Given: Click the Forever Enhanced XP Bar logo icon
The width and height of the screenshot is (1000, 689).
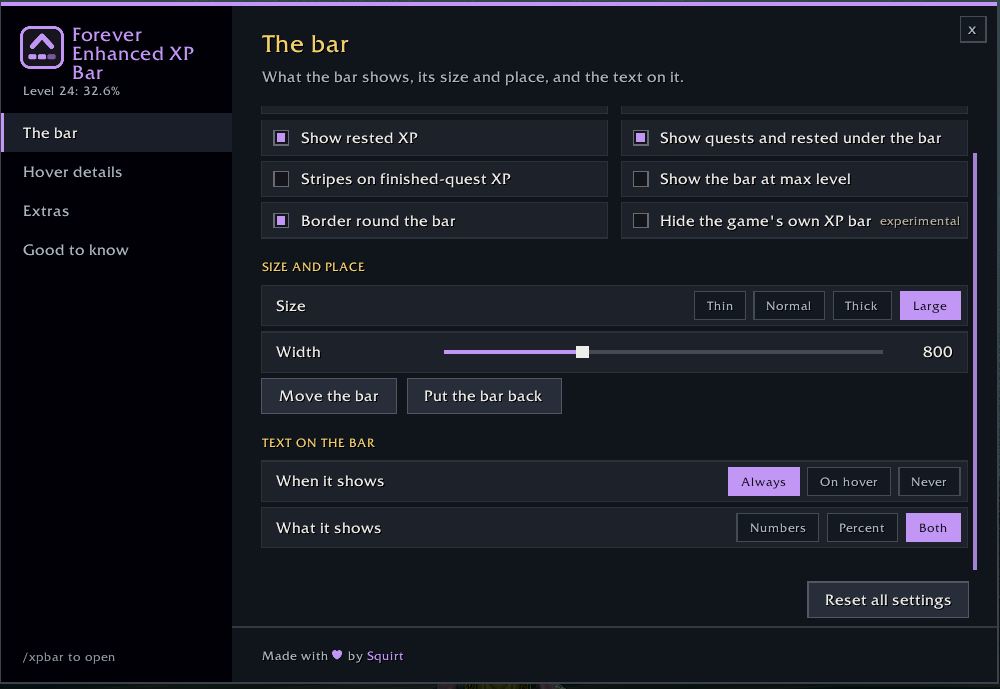Looking at the screenshot, I should [42, 47].
